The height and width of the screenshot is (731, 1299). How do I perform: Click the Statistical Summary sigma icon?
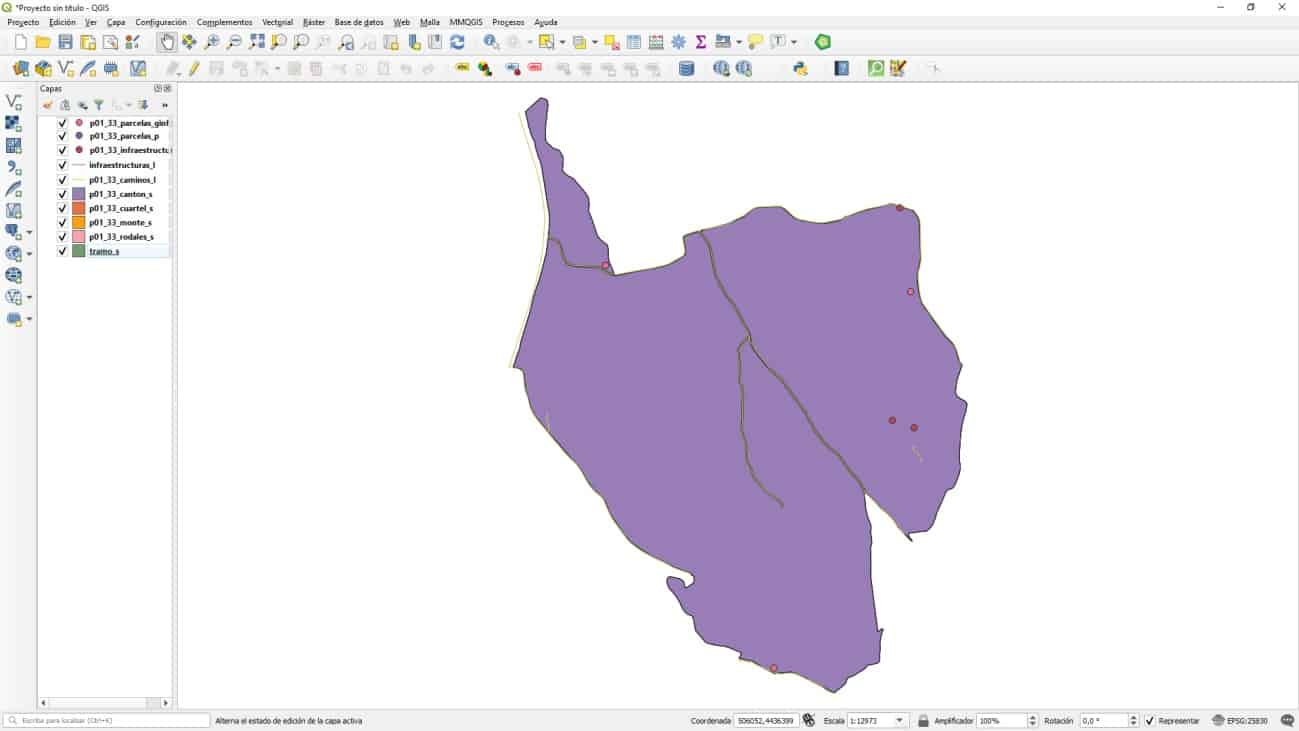pos(700,42)
